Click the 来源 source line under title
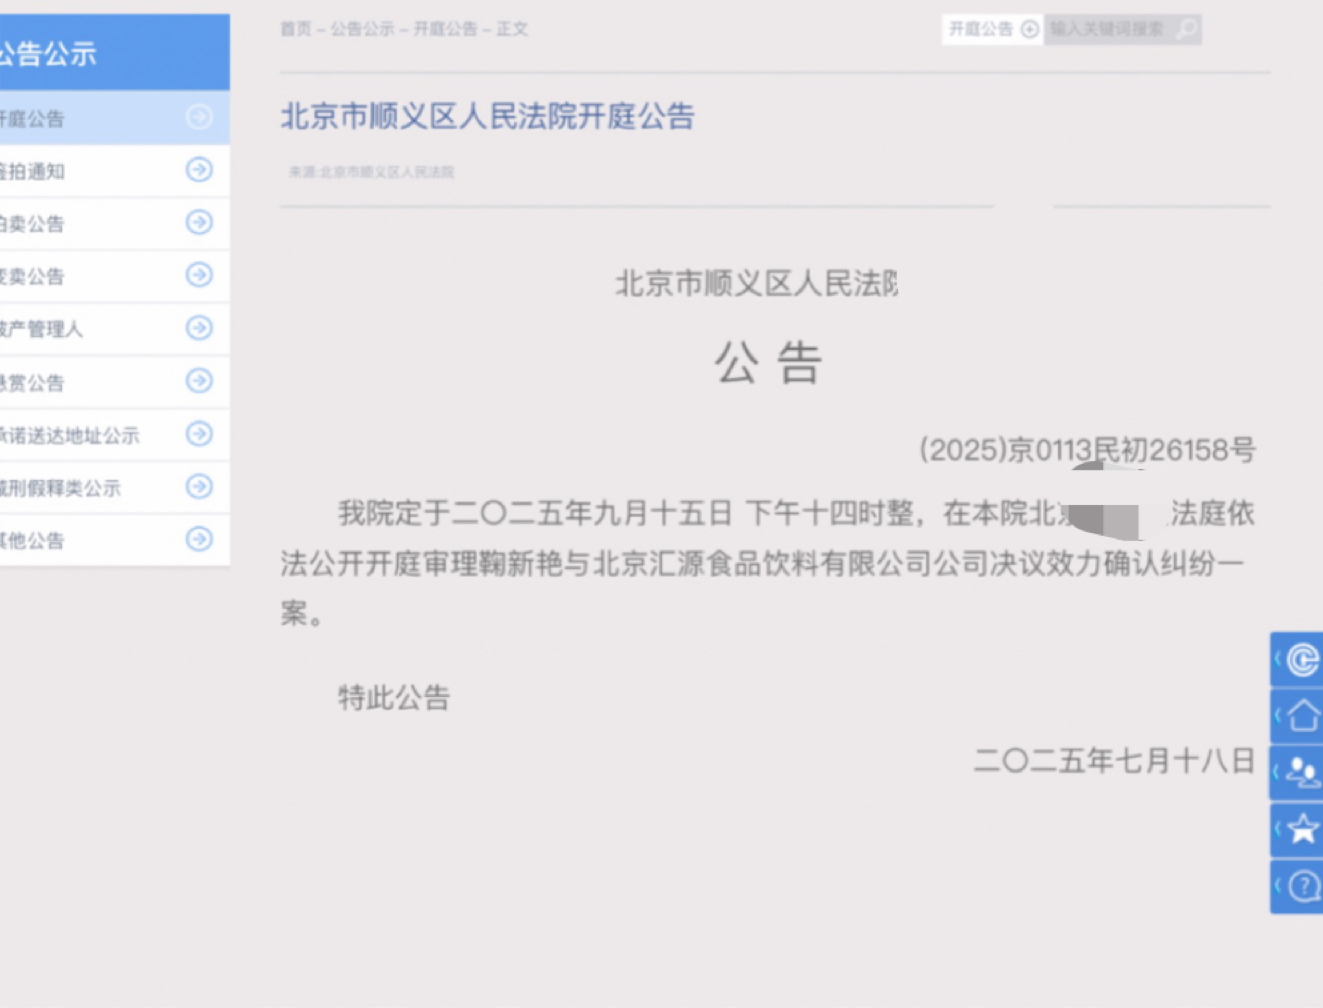Image resolution: width=1323 pixels, height=1008 pixels. (x=372, y=172)
